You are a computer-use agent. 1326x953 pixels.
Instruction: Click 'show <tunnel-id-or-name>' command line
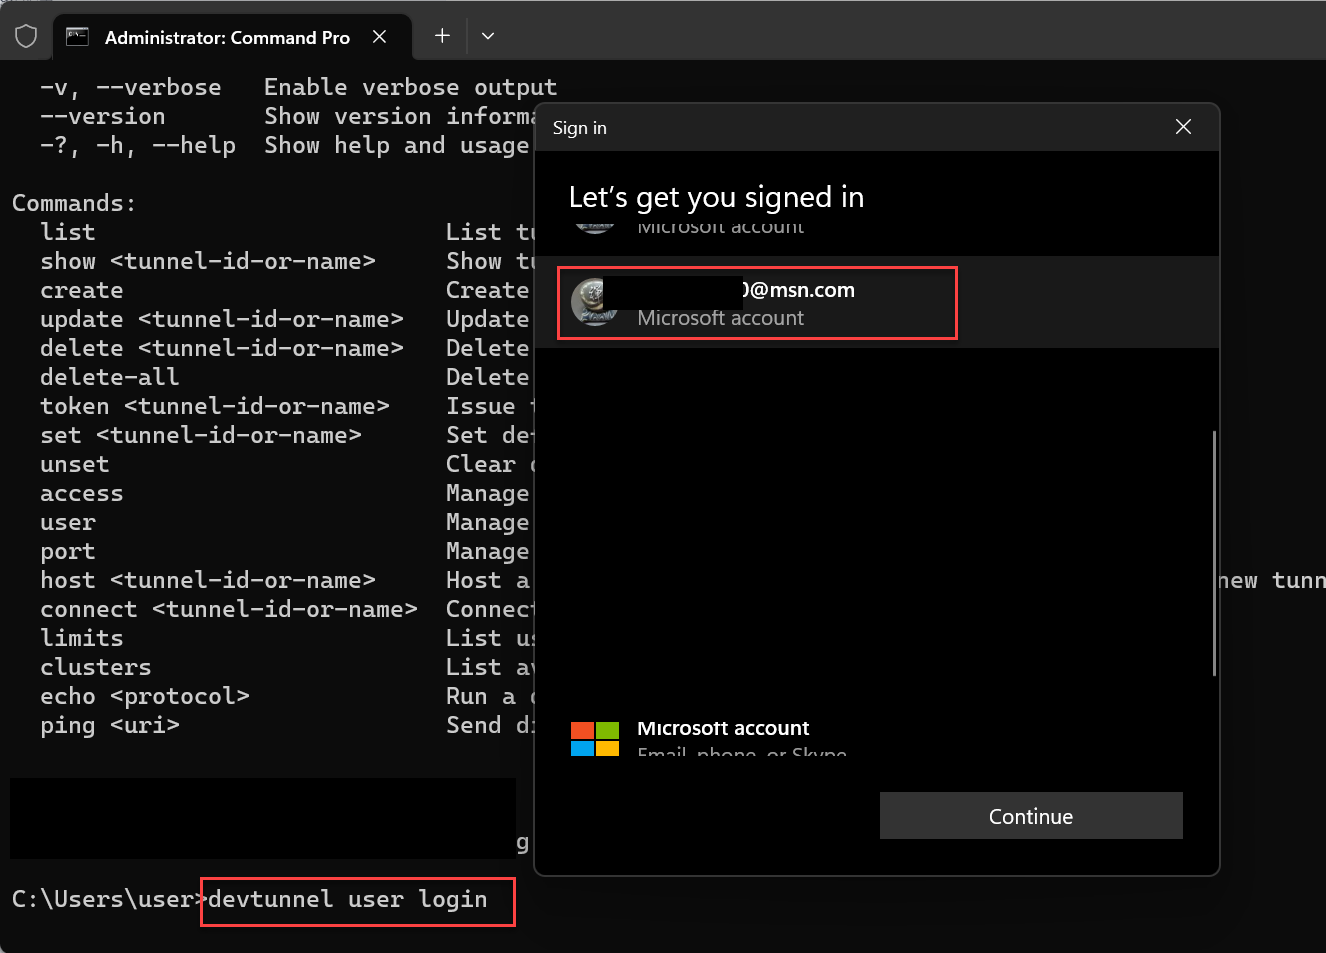coord(208,261)
